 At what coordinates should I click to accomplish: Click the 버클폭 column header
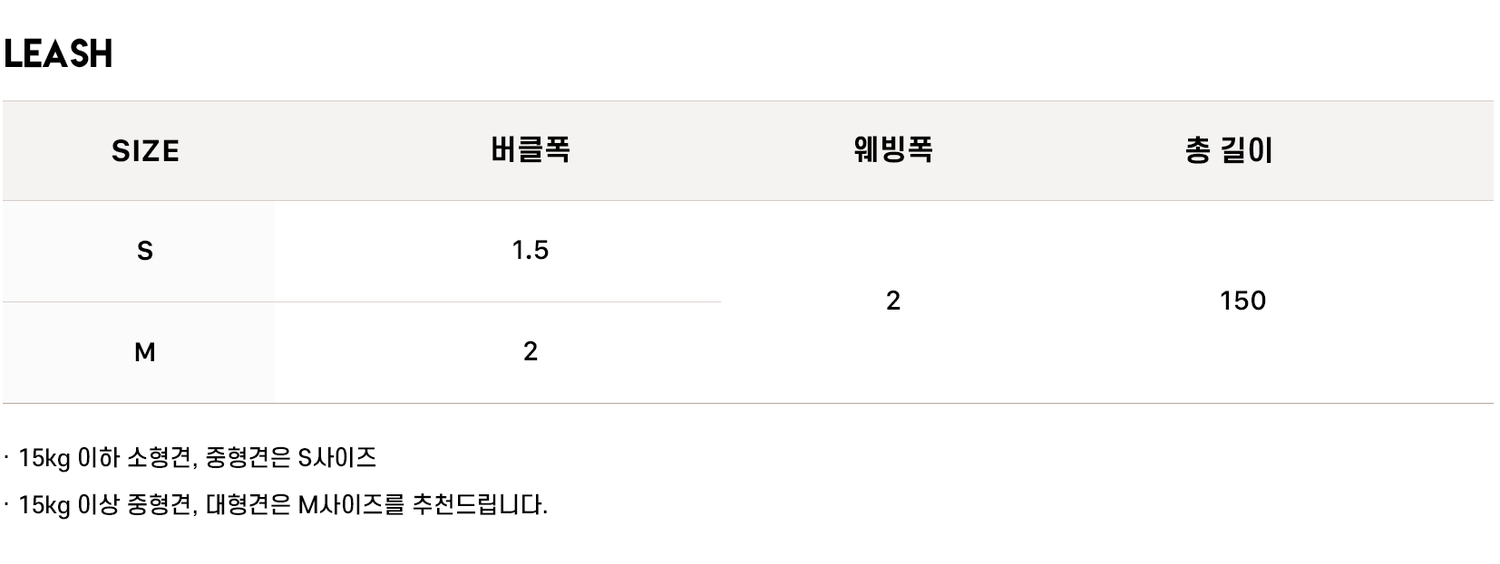(x=530, y=151)
